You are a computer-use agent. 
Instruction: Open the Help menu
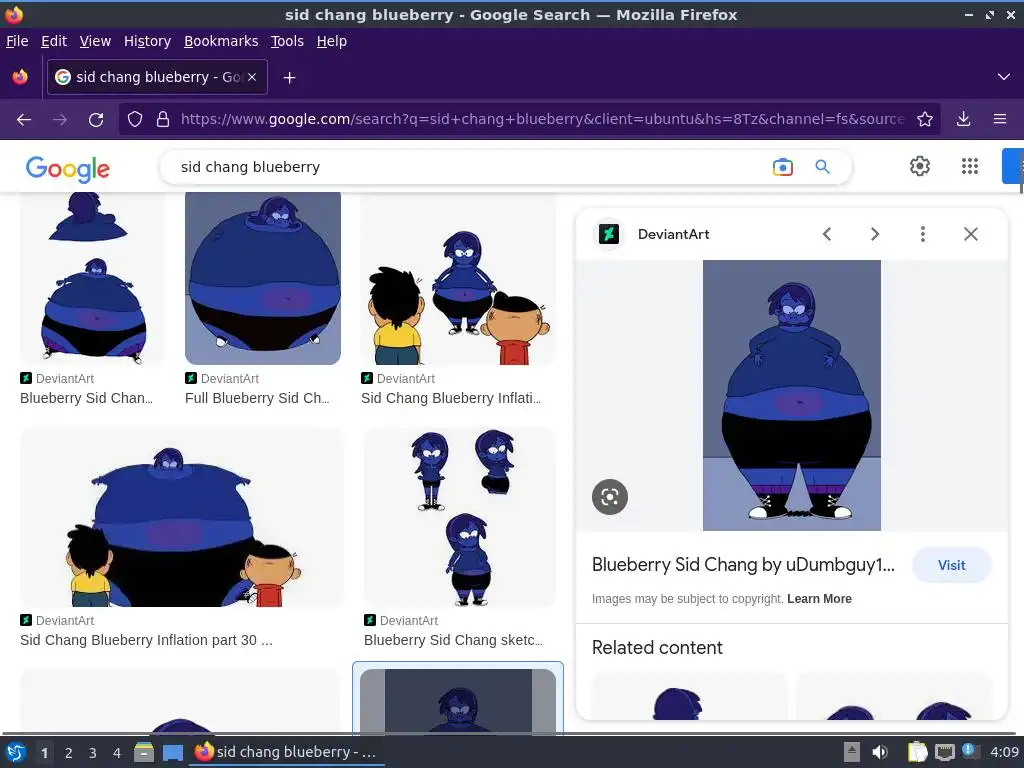coord(332,41)
